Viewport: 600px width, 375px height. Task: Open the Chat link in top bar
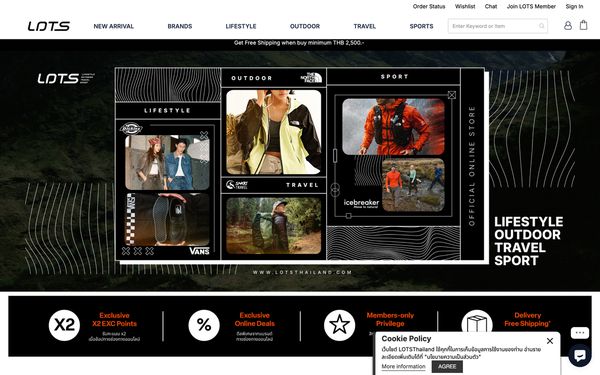click(x=491, y=6)
